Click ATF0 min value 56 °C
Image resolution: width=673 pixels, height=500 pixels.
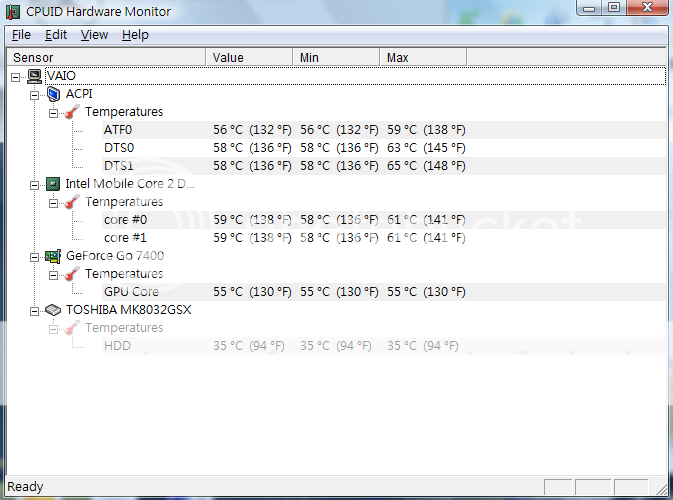(339, 130)
